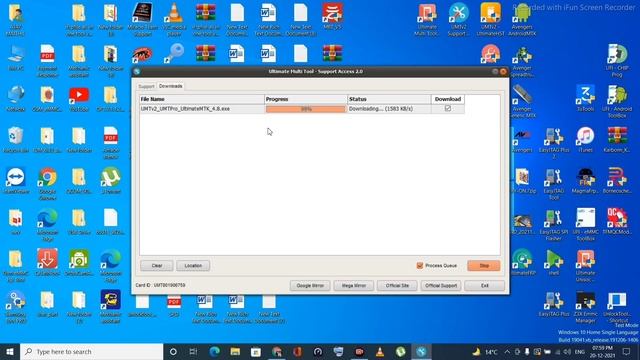This screenshot has height=360, width=640.
Task: Click the Exit button
Action: tap(484, 286)
